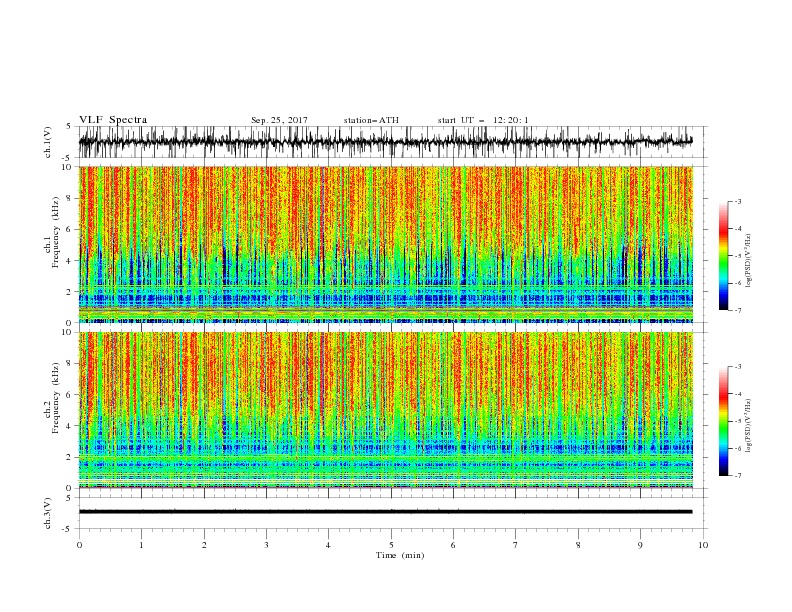Click the "-3" tick on the upper colorbar
The height and width of the screenshot is (612, 792).
737,201
